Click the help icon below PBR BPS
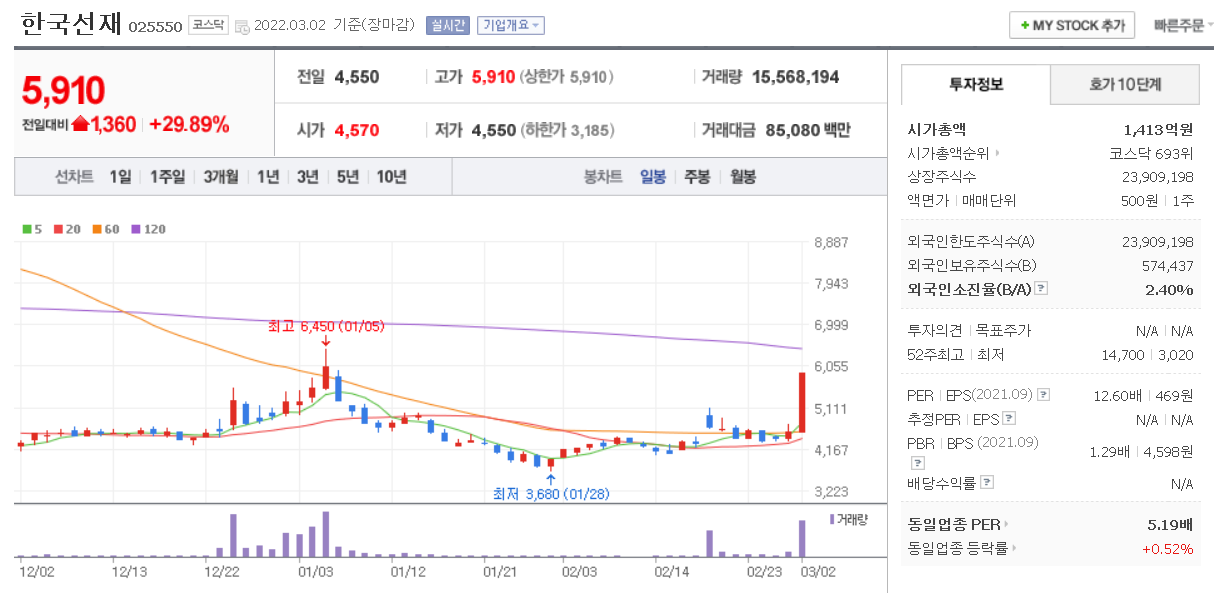The height and width of the screenshot is (593, 1217). pos(917,463)
